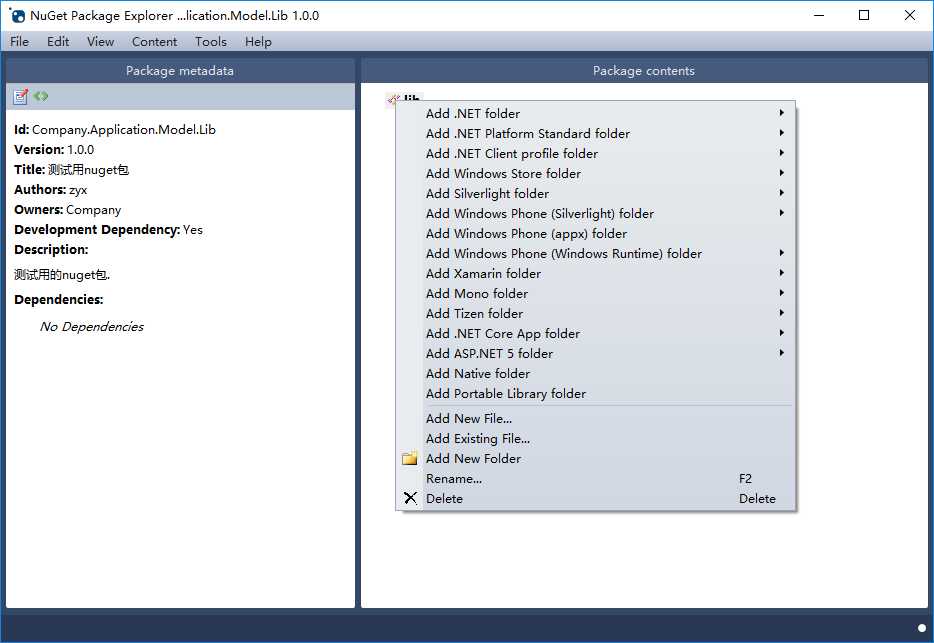934x643 pixels.
Task: Select Delete in context menu
Action: pos(596,498)
